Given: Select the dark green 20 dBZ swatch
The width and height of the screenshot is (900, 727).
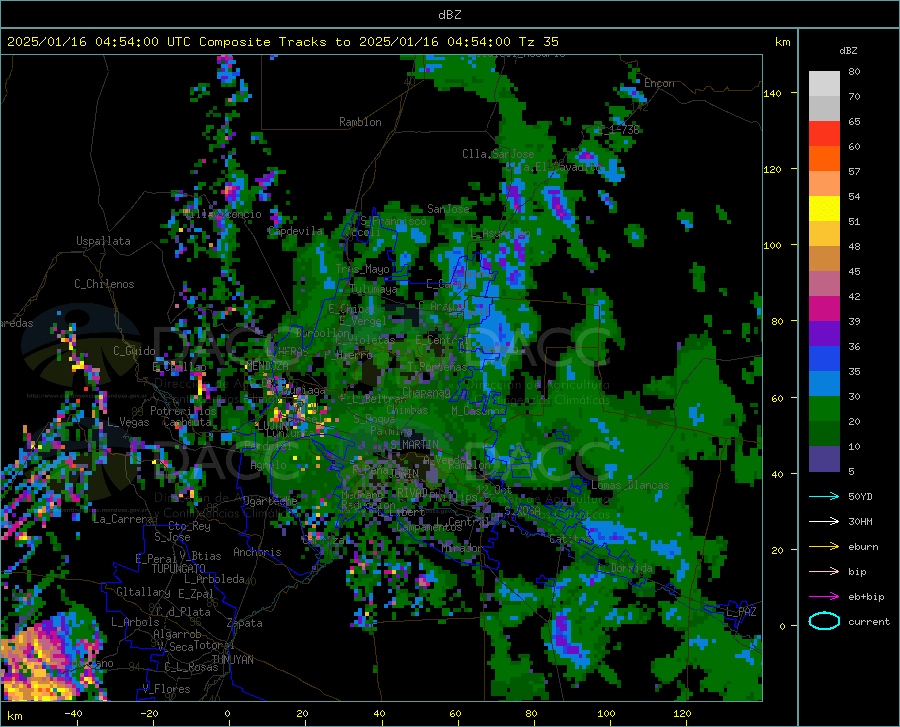Looking at the screenshot, I should click(824, 434).
